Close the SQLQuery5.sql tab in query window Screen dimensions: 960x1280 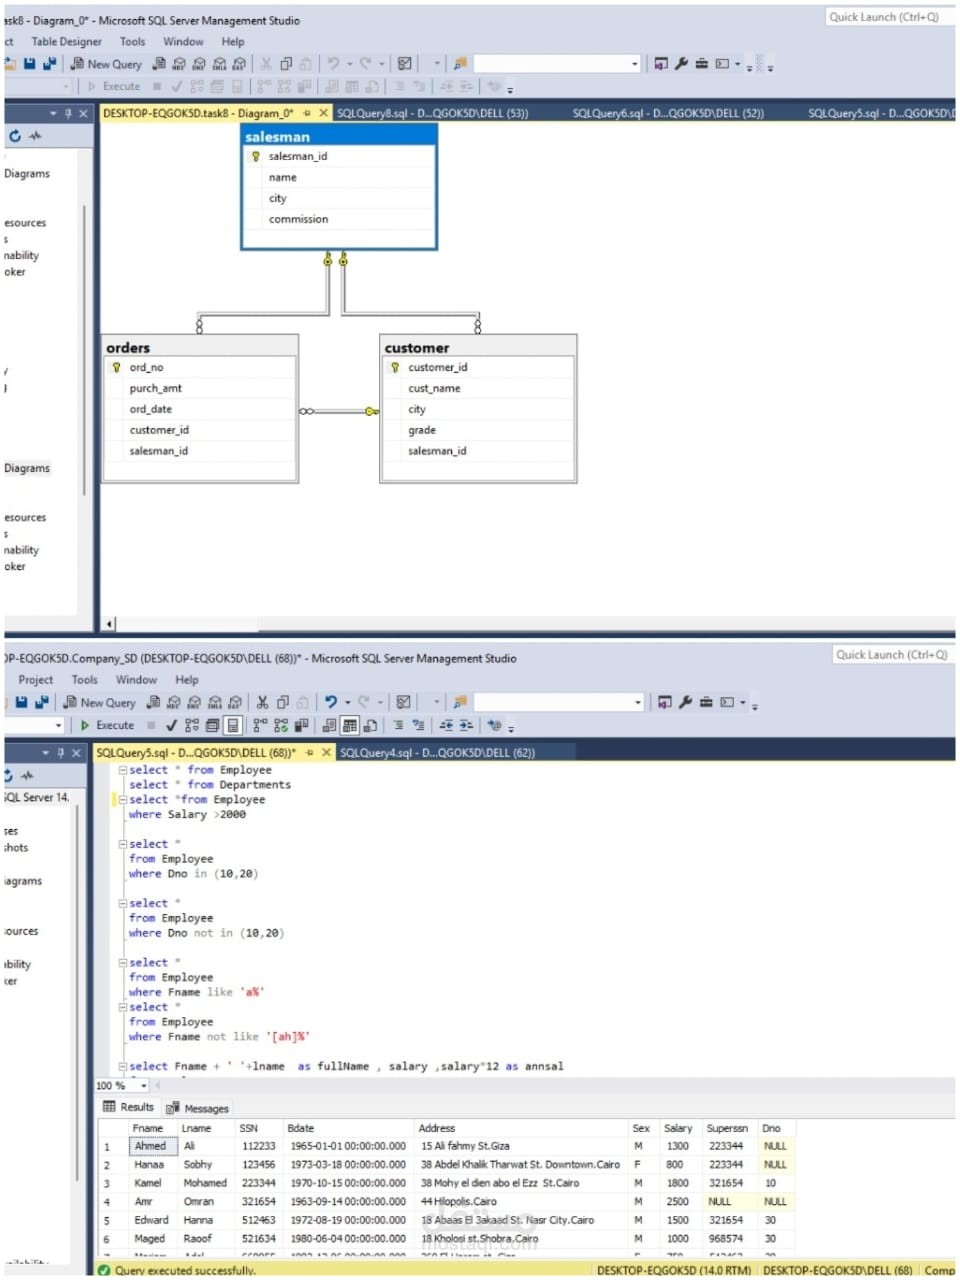point(326,752)
